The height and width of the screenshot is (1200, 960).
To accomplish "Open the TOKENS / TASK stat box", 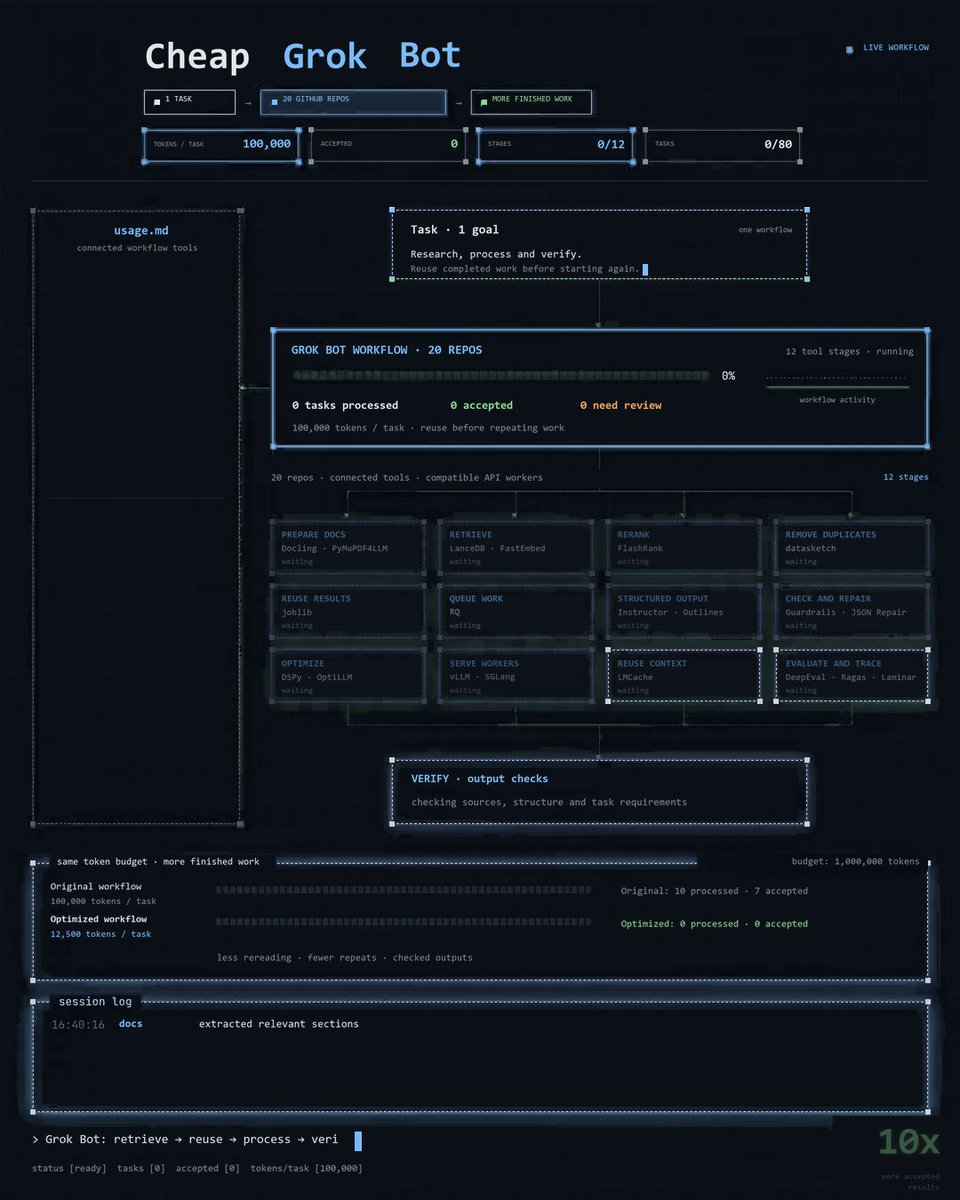I will (x=220, y=144).
